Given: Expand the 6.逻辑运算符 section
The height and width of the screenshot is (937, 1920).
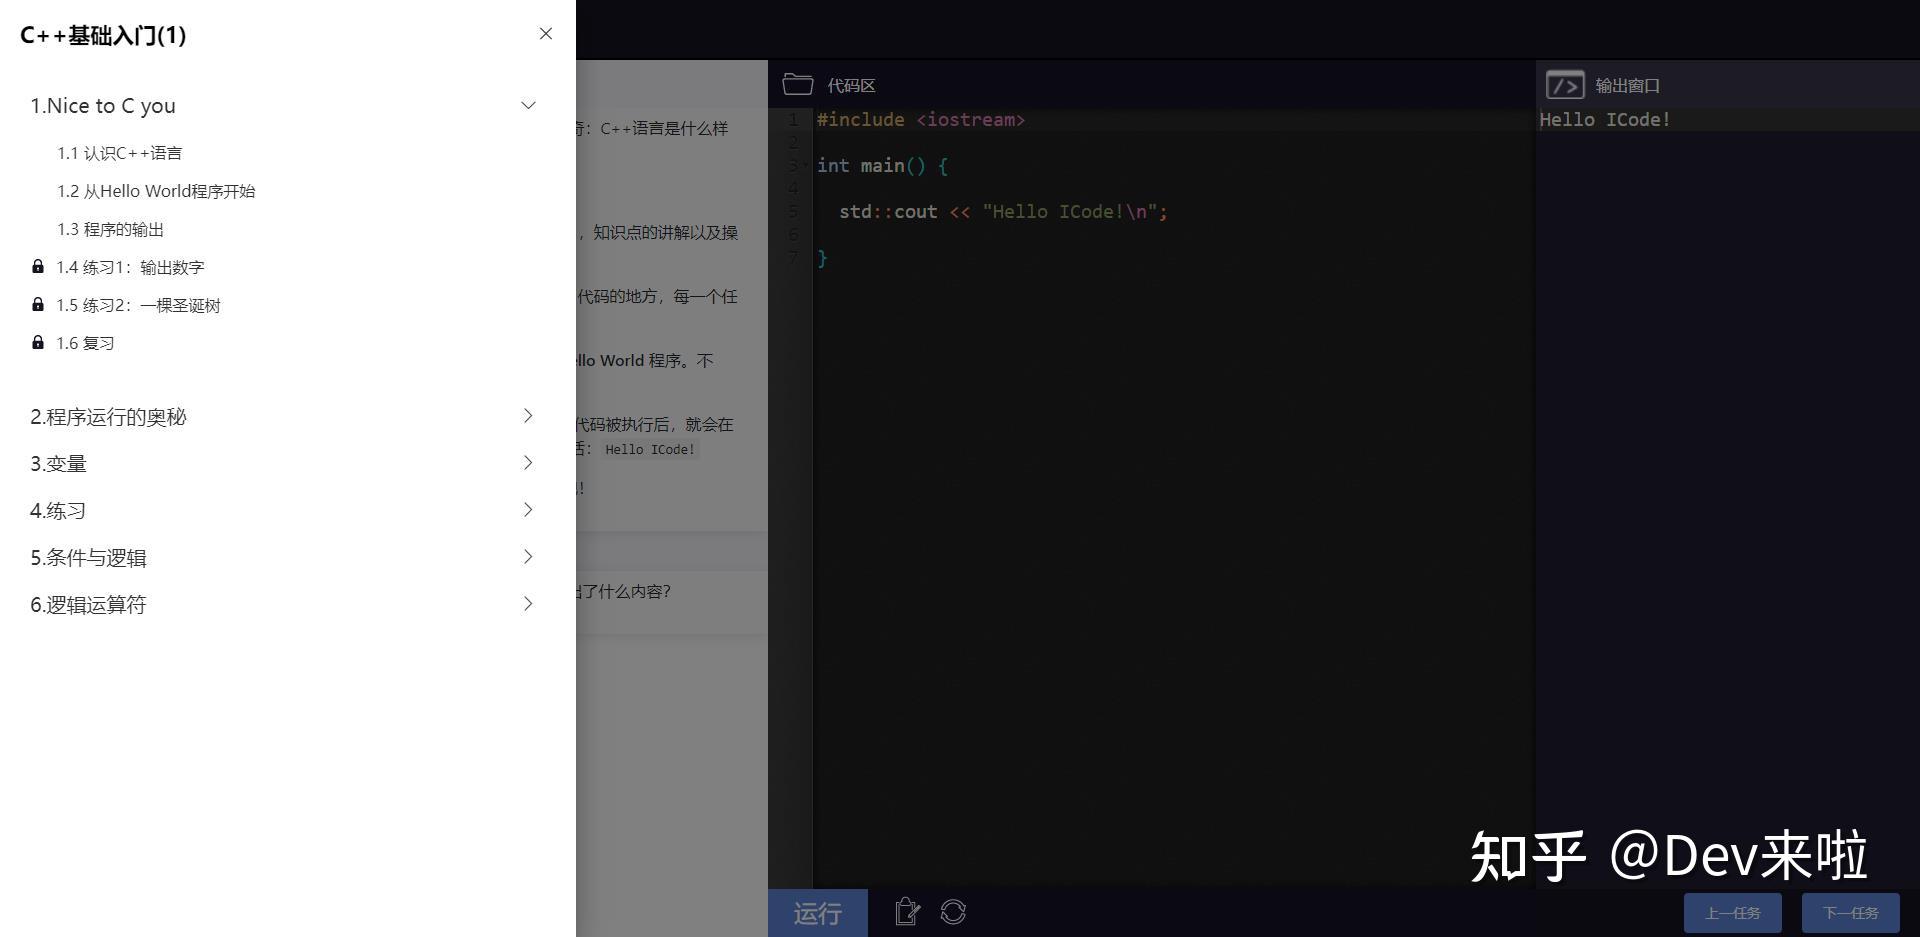Looking at the screenshot, I should coord(528,604).
